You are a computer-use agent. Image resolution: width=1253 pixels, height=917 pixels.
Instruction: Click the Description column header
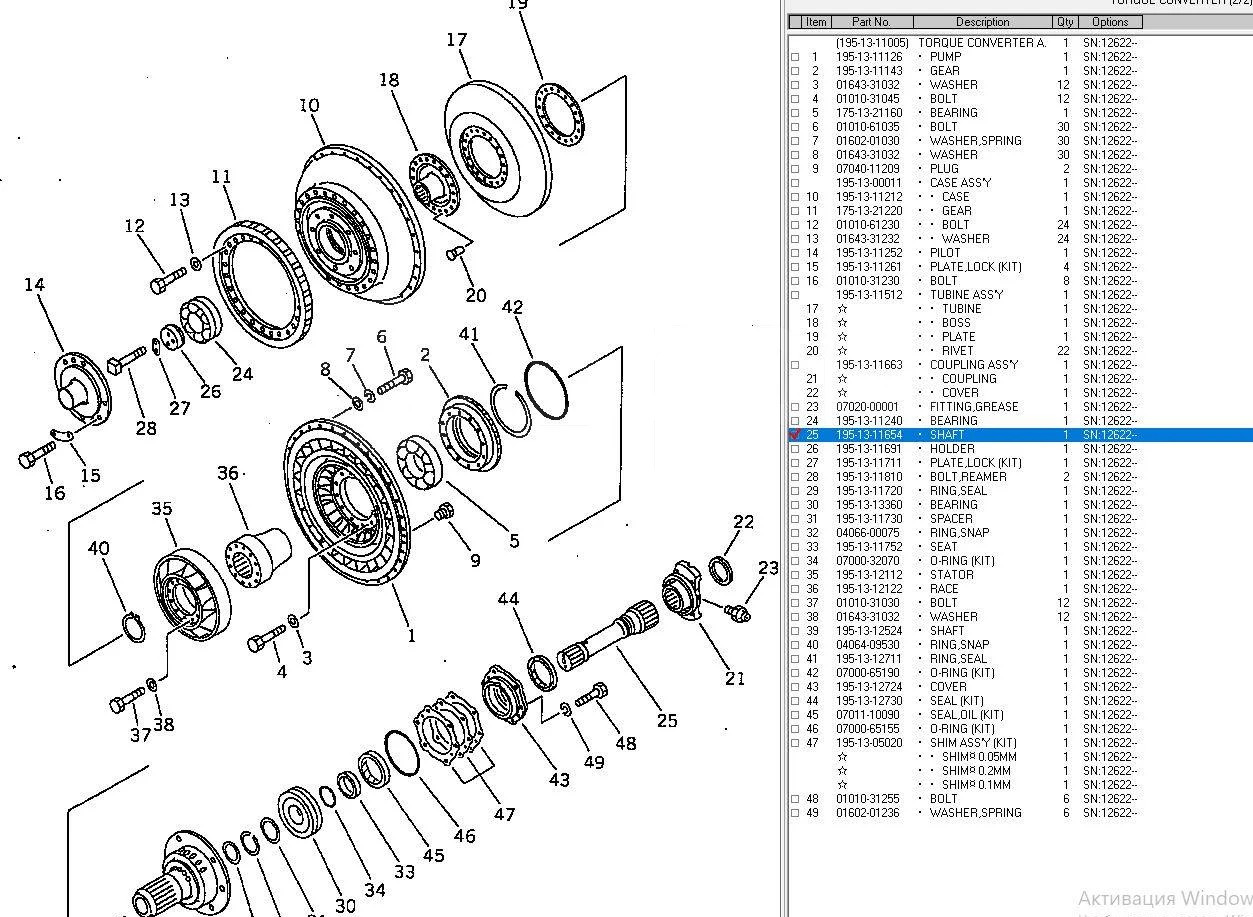pyautogui.click(x=982, y=22)
